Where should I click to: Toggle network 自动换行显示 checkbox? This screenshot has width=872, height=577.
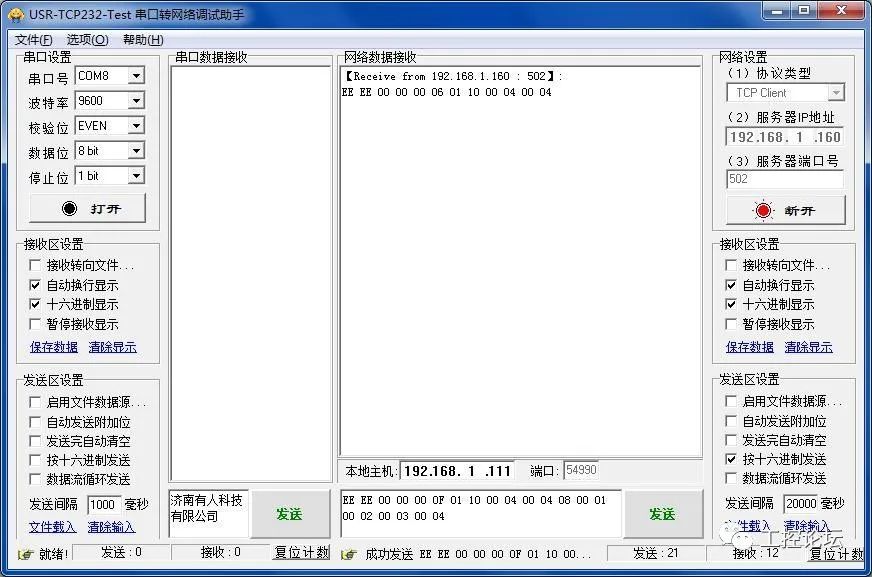click(x=731, y=285)
